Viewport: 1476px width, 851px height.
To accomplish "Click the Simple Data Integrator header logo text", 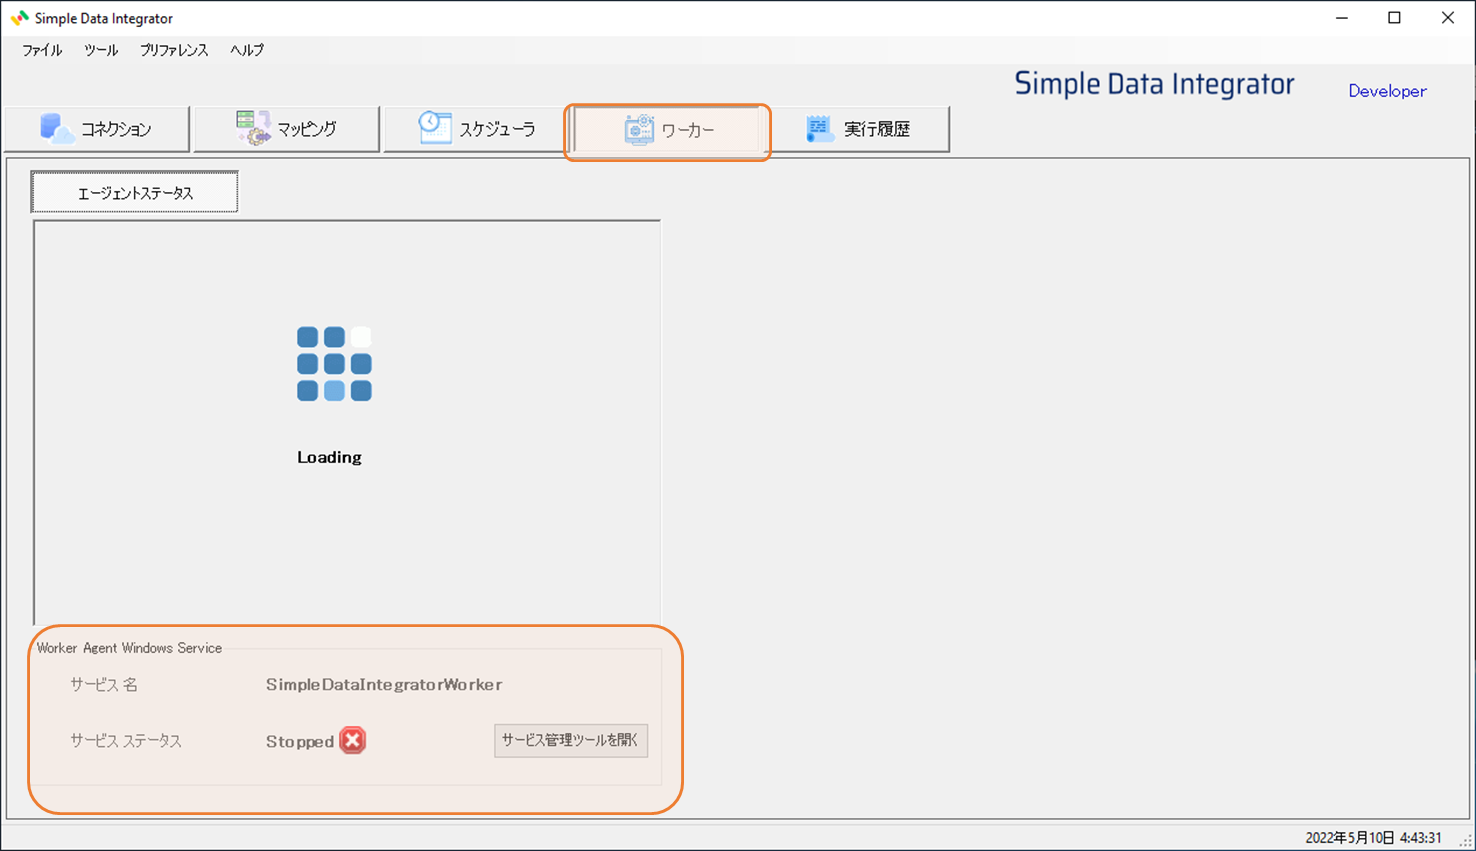I will click(x=1154, y=84).
